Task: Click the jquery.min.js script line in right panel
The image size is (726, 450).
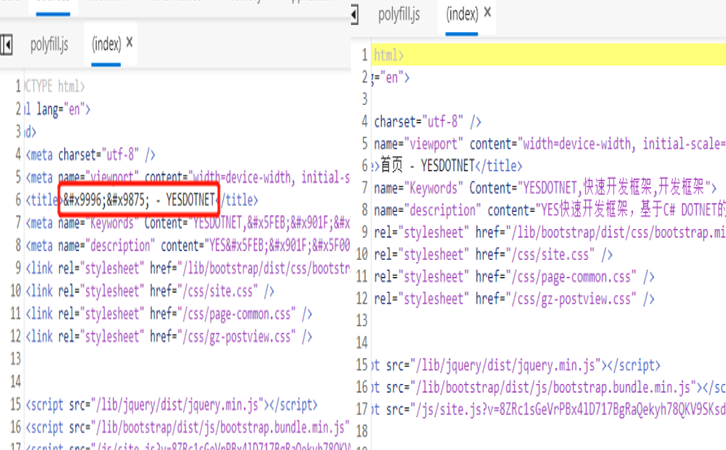Action: (516, 366)
